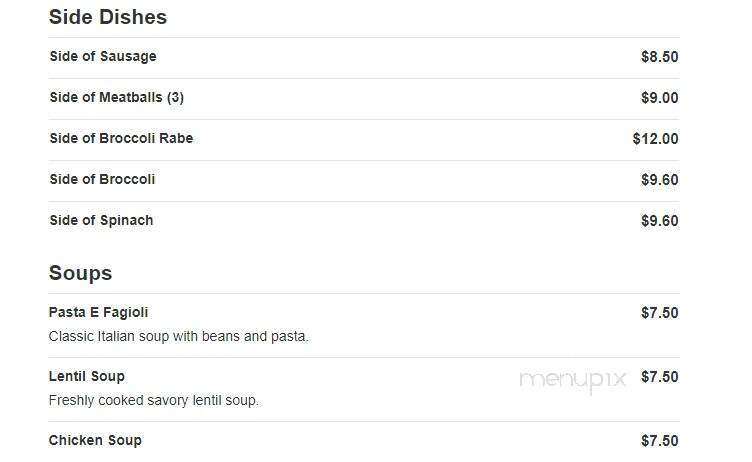Click the $12.00 price

pyautogui.click(x=655, y=139)
